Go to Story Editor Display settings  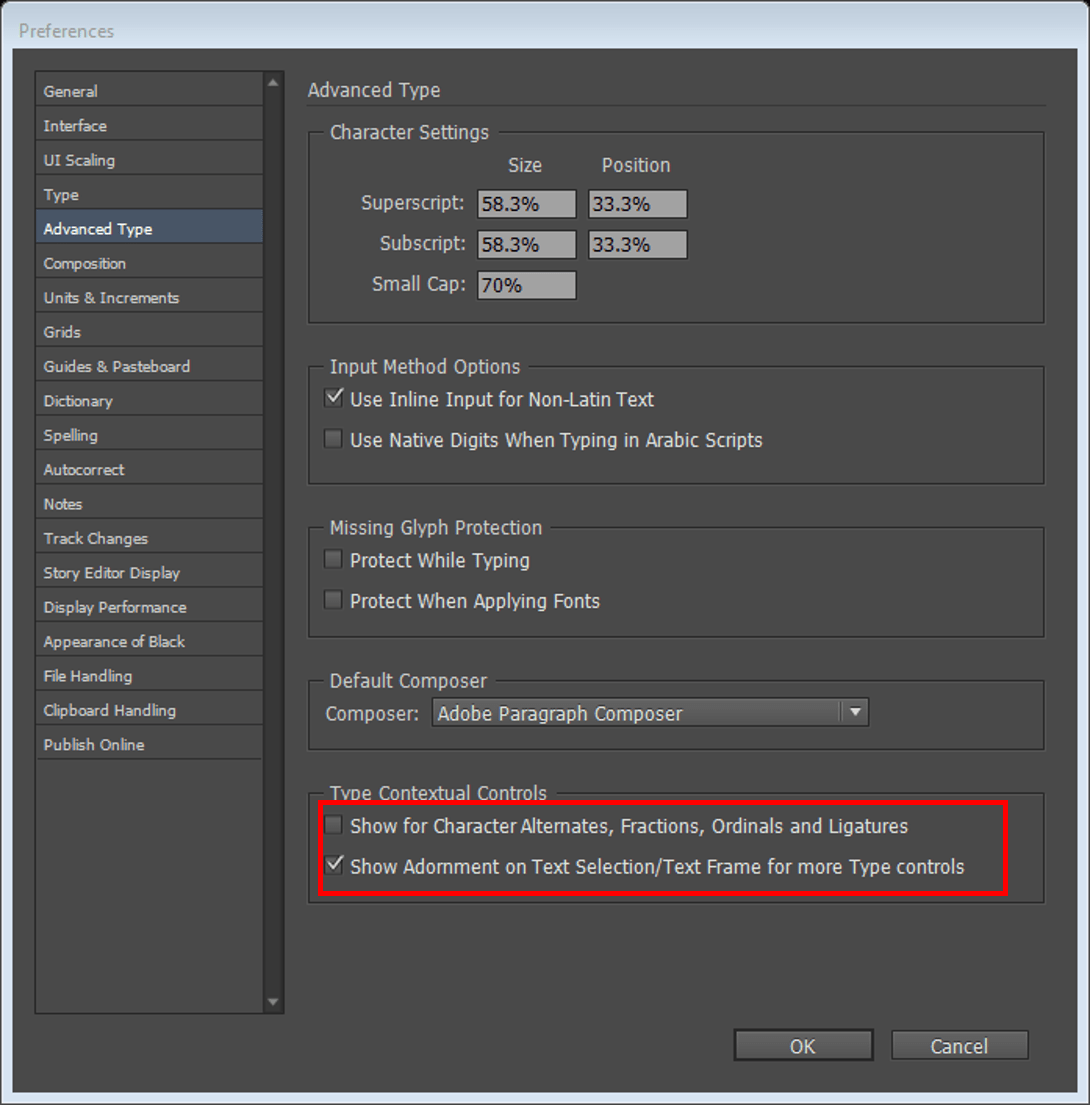pyautogui.click(x=149, y=573)
